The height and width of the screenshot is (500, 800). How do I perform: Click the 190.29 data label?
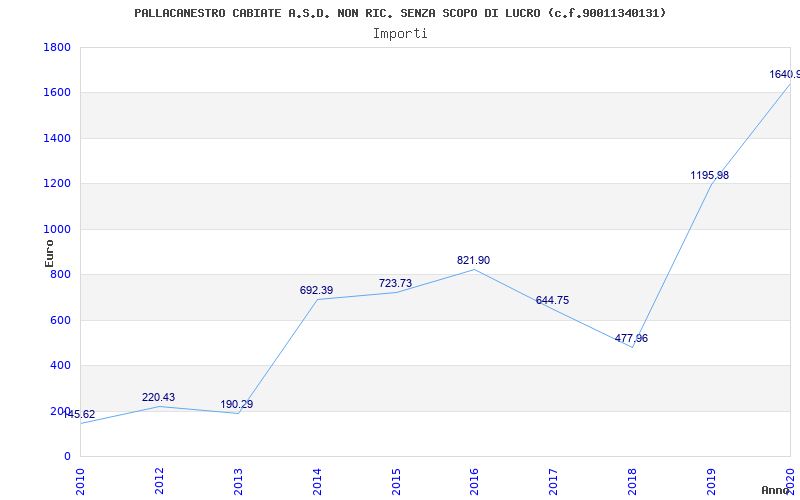click(x=237, y=404)
